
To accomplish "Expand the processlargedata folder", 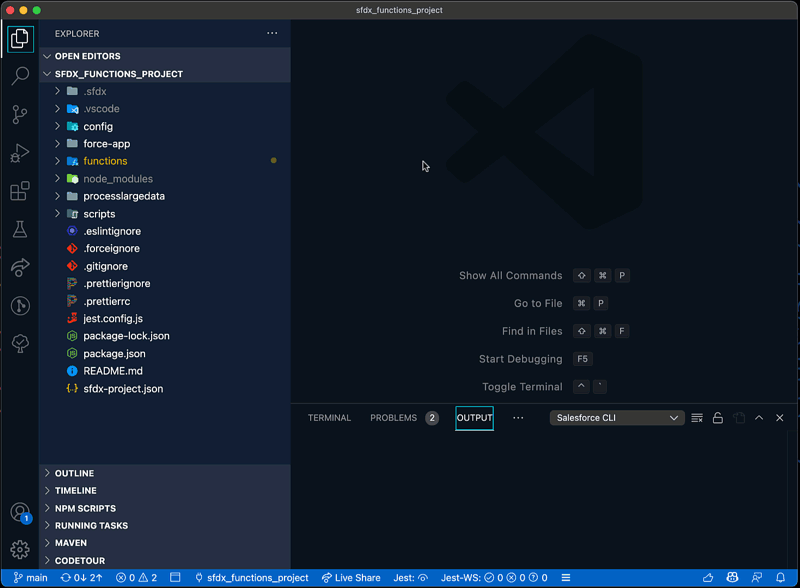I will (x=165, y=197).
